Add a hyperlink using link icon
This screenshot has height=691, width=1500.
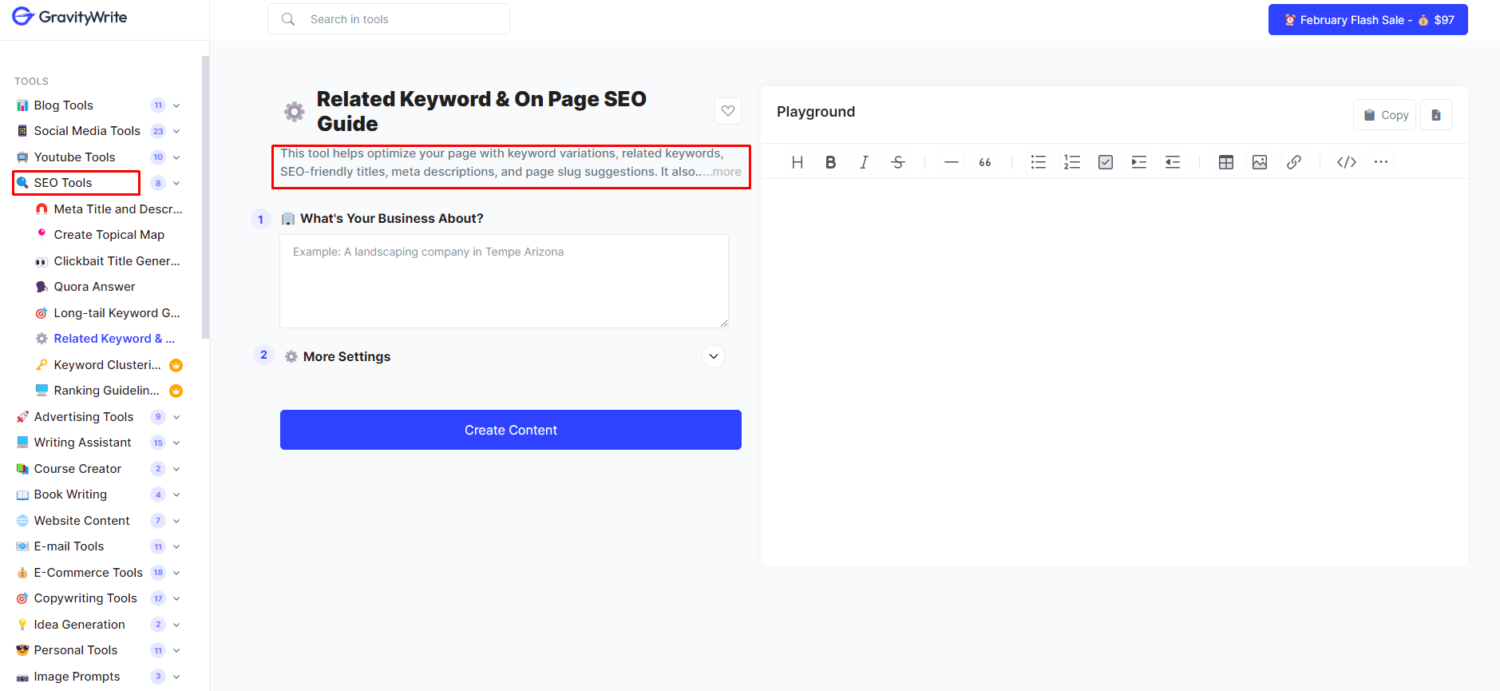coord(1294,162)
